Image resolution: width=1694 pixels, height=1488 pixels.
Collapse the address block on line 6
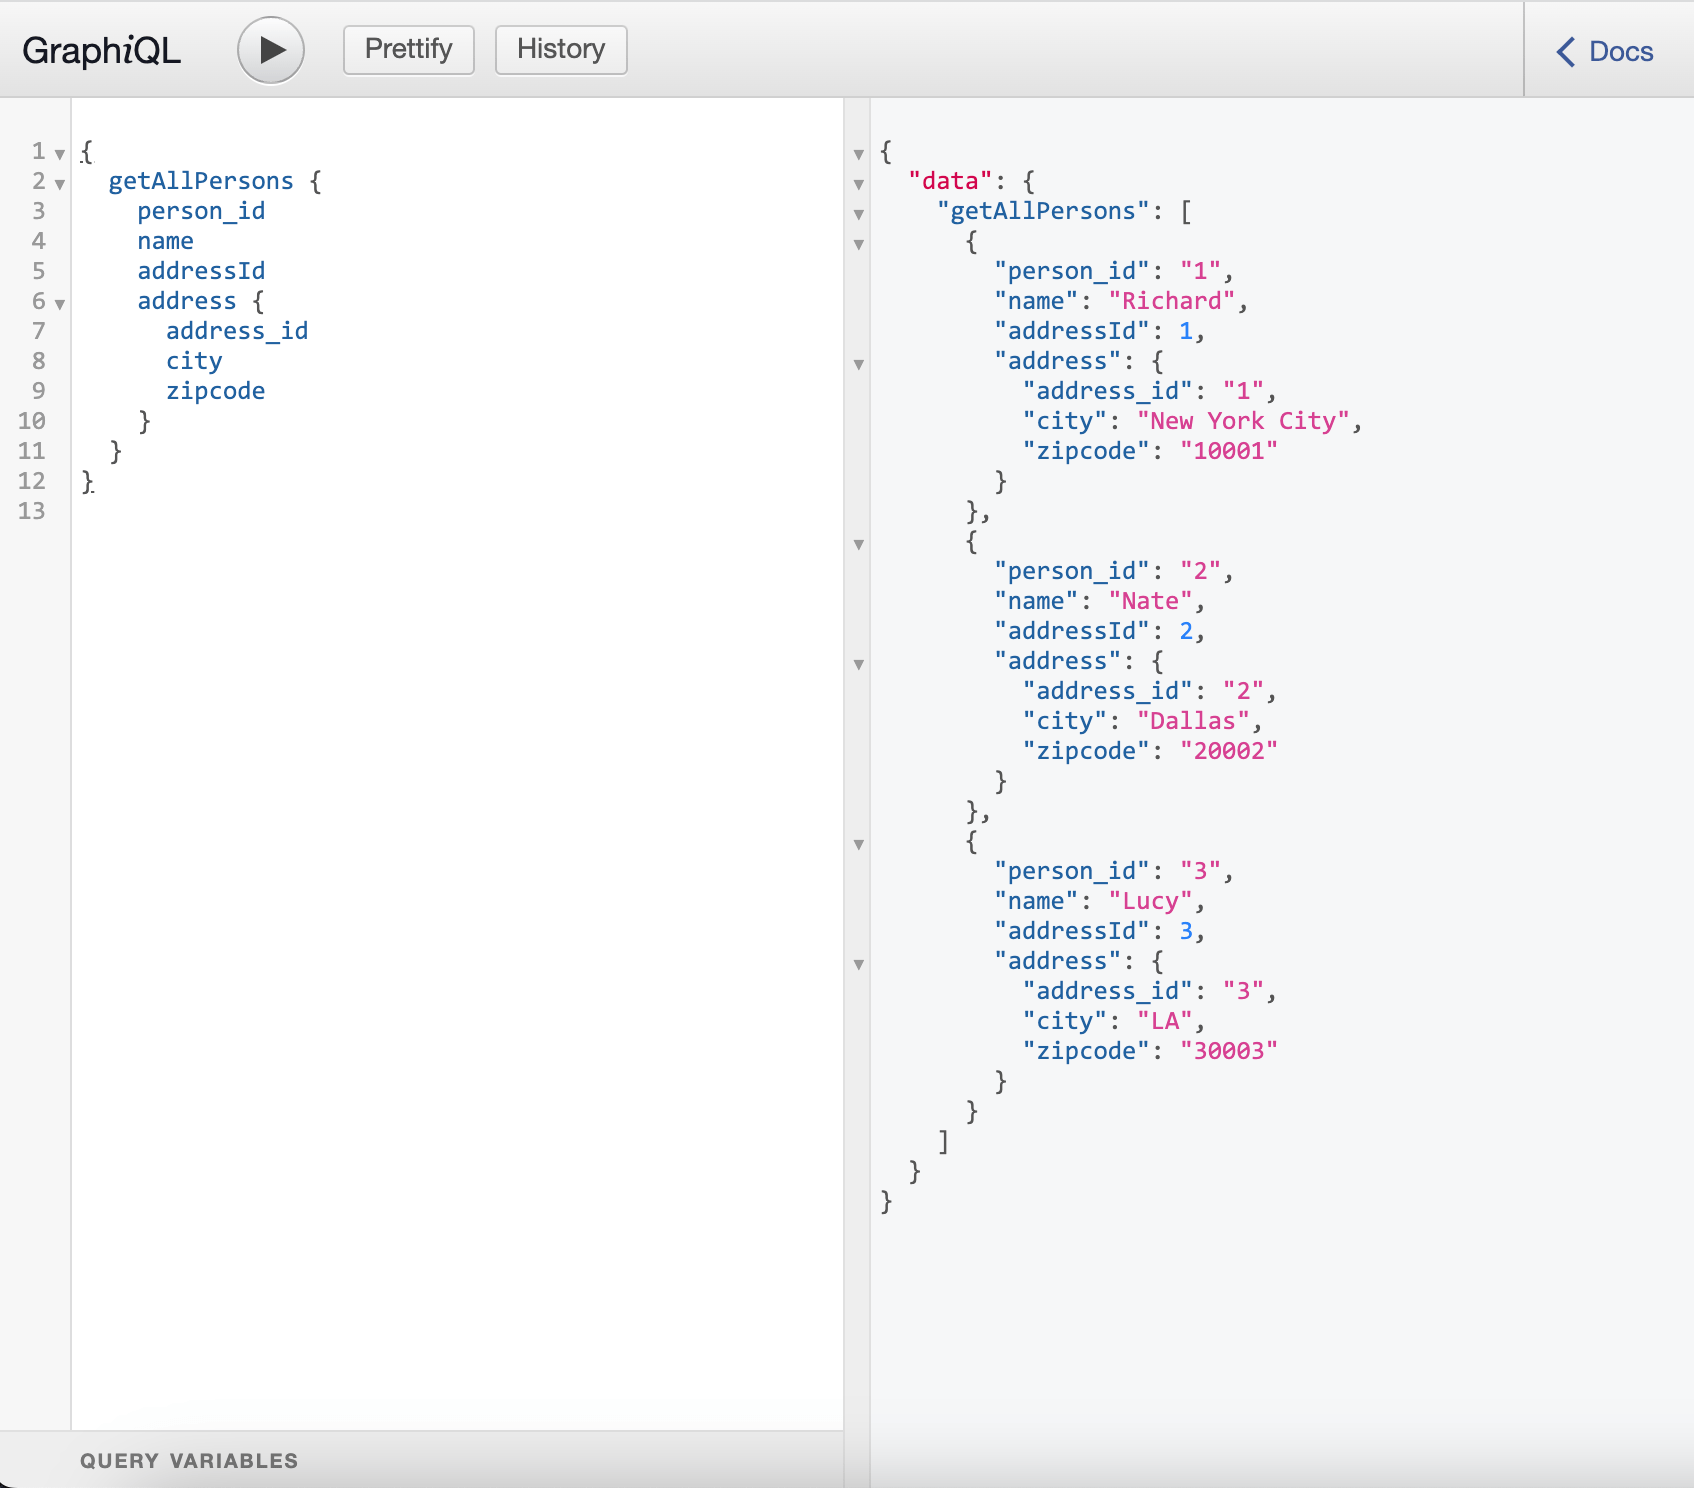58,304
